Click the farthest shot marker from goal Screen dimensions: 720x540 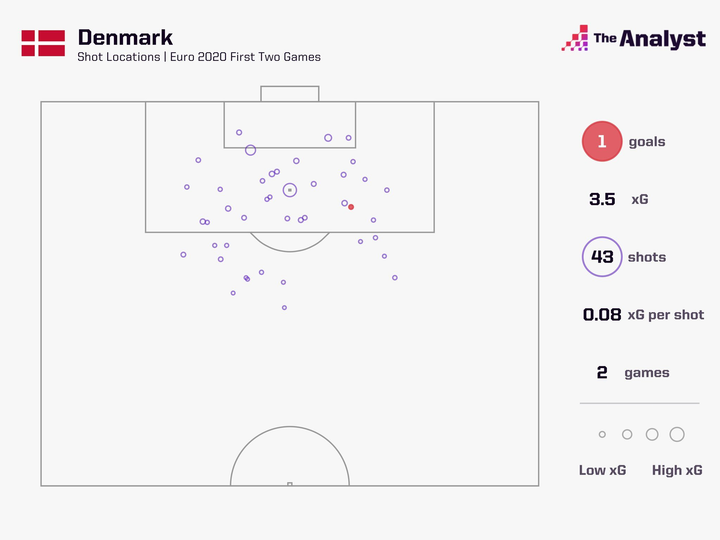pyautogui.click(x=284, y=308)
